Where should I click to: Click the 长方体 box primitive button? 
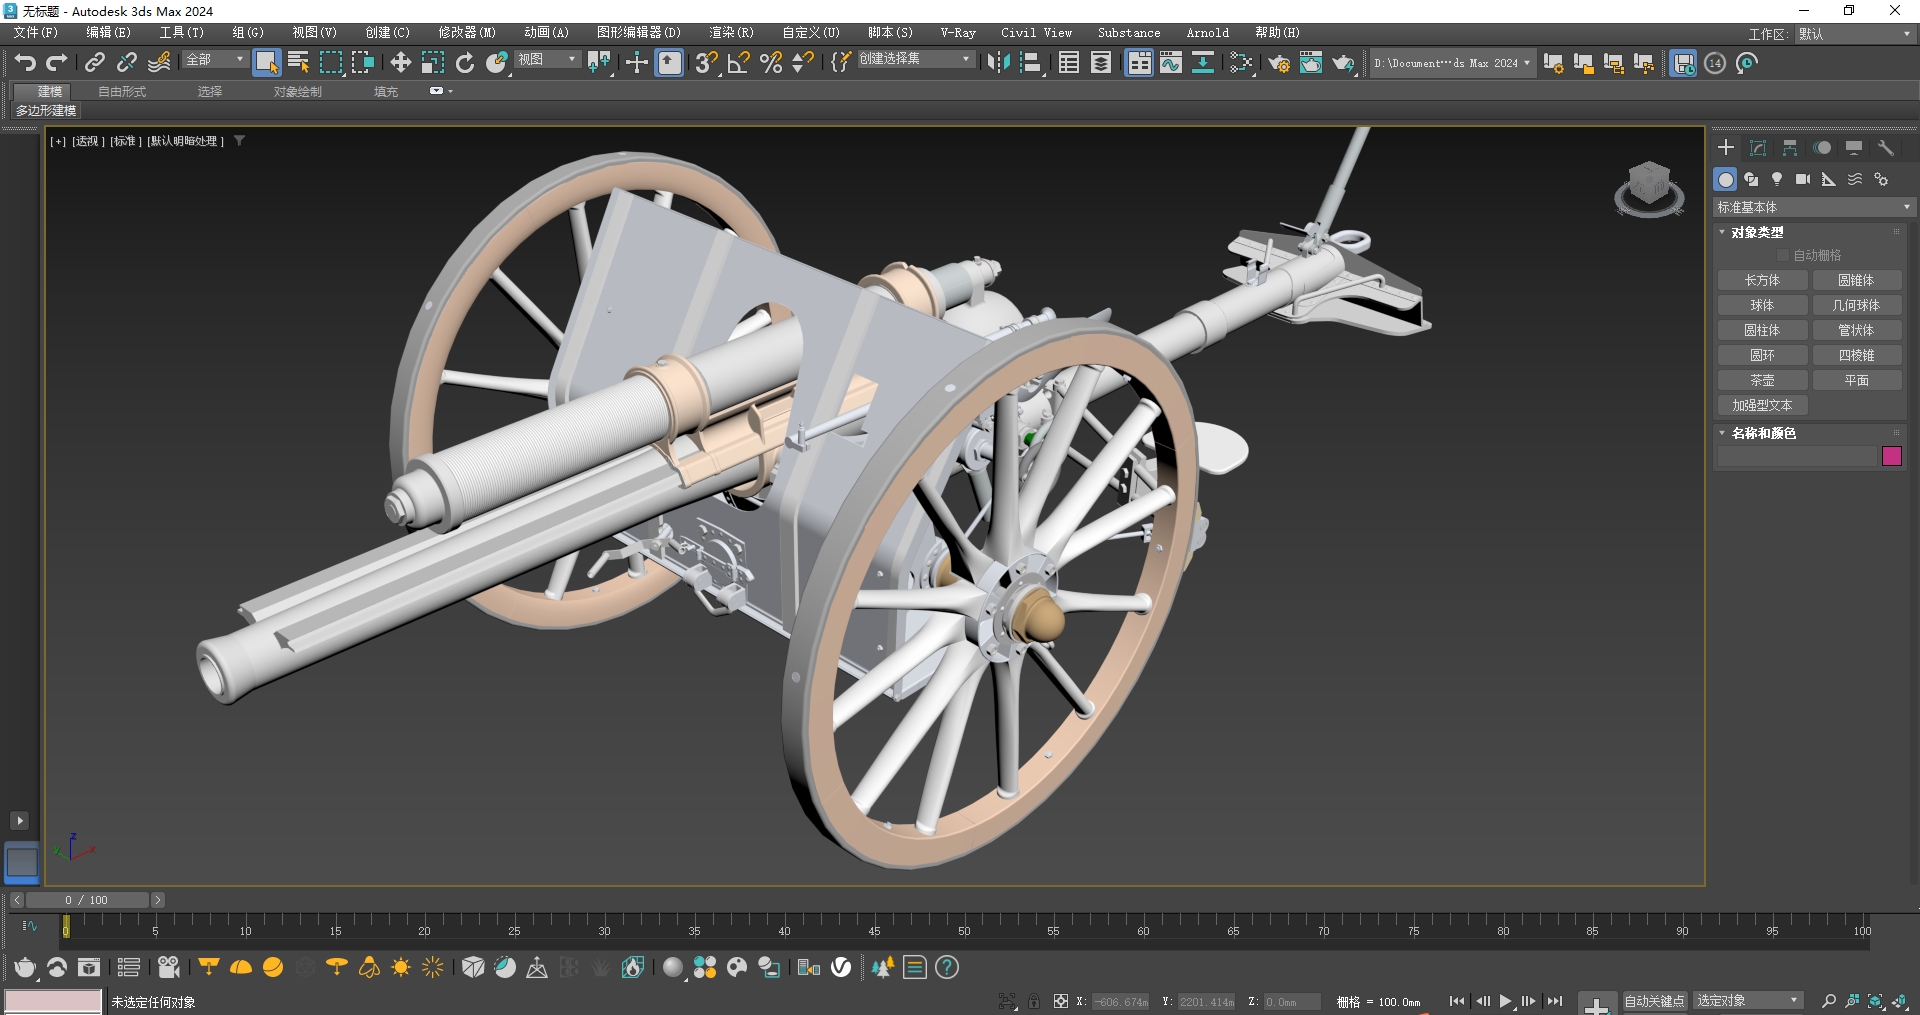(1762, 280)
